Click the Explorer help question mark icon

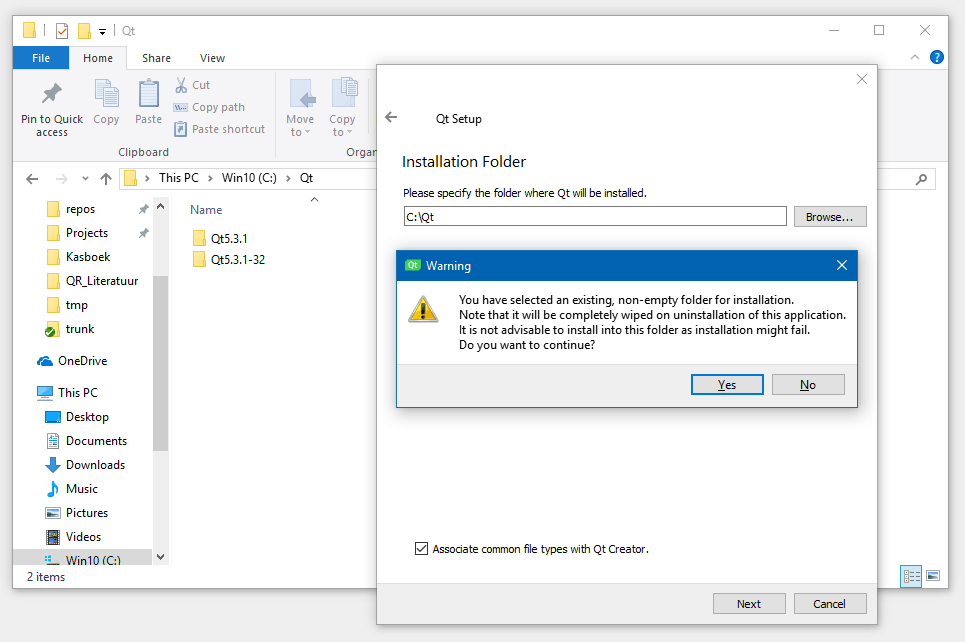click(937, 57)
